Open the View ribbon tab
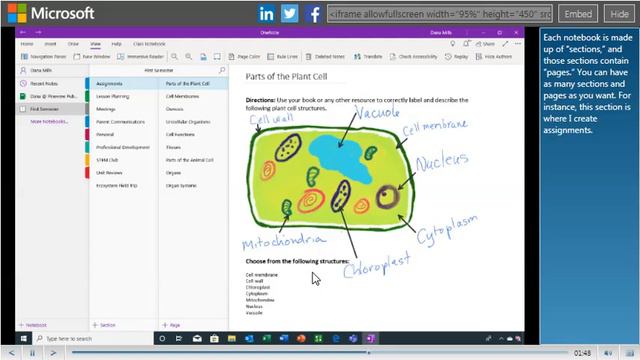 [96, 44]
